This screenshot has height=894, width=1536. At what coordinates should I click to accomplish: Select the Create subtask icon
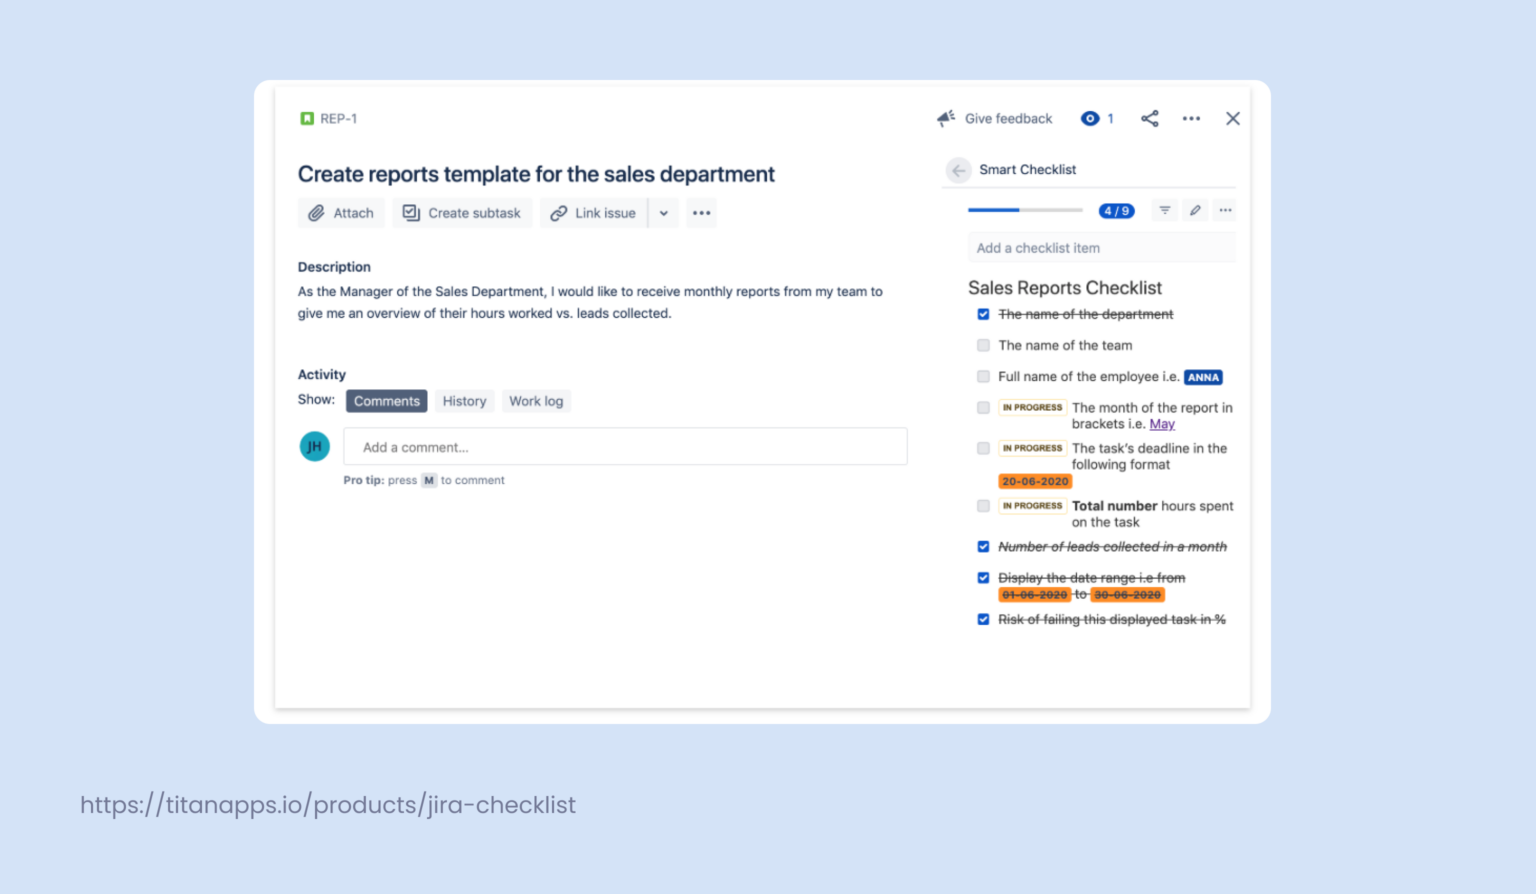(412, 212)
